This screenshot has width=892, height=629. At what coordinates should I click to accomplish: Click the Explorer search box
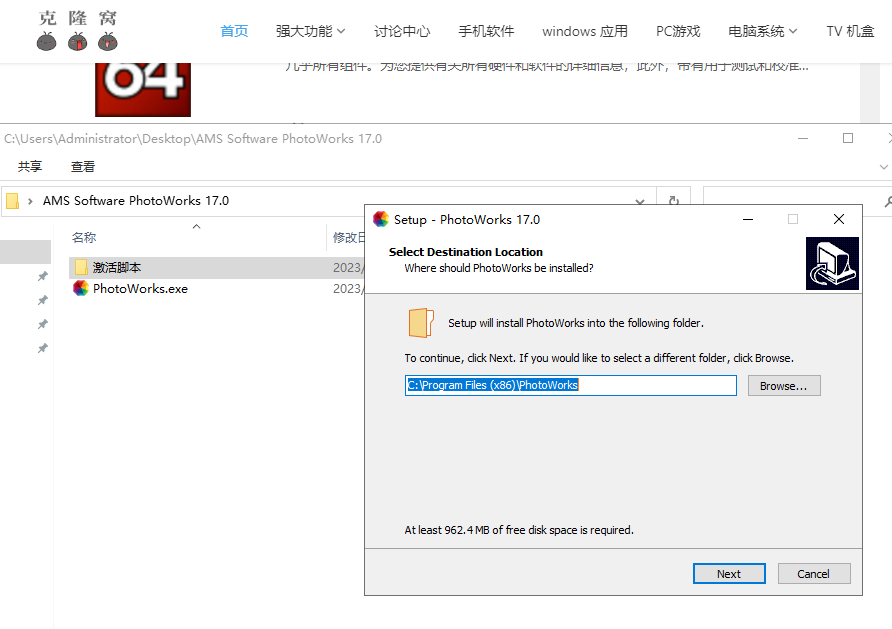coord(796,201)
